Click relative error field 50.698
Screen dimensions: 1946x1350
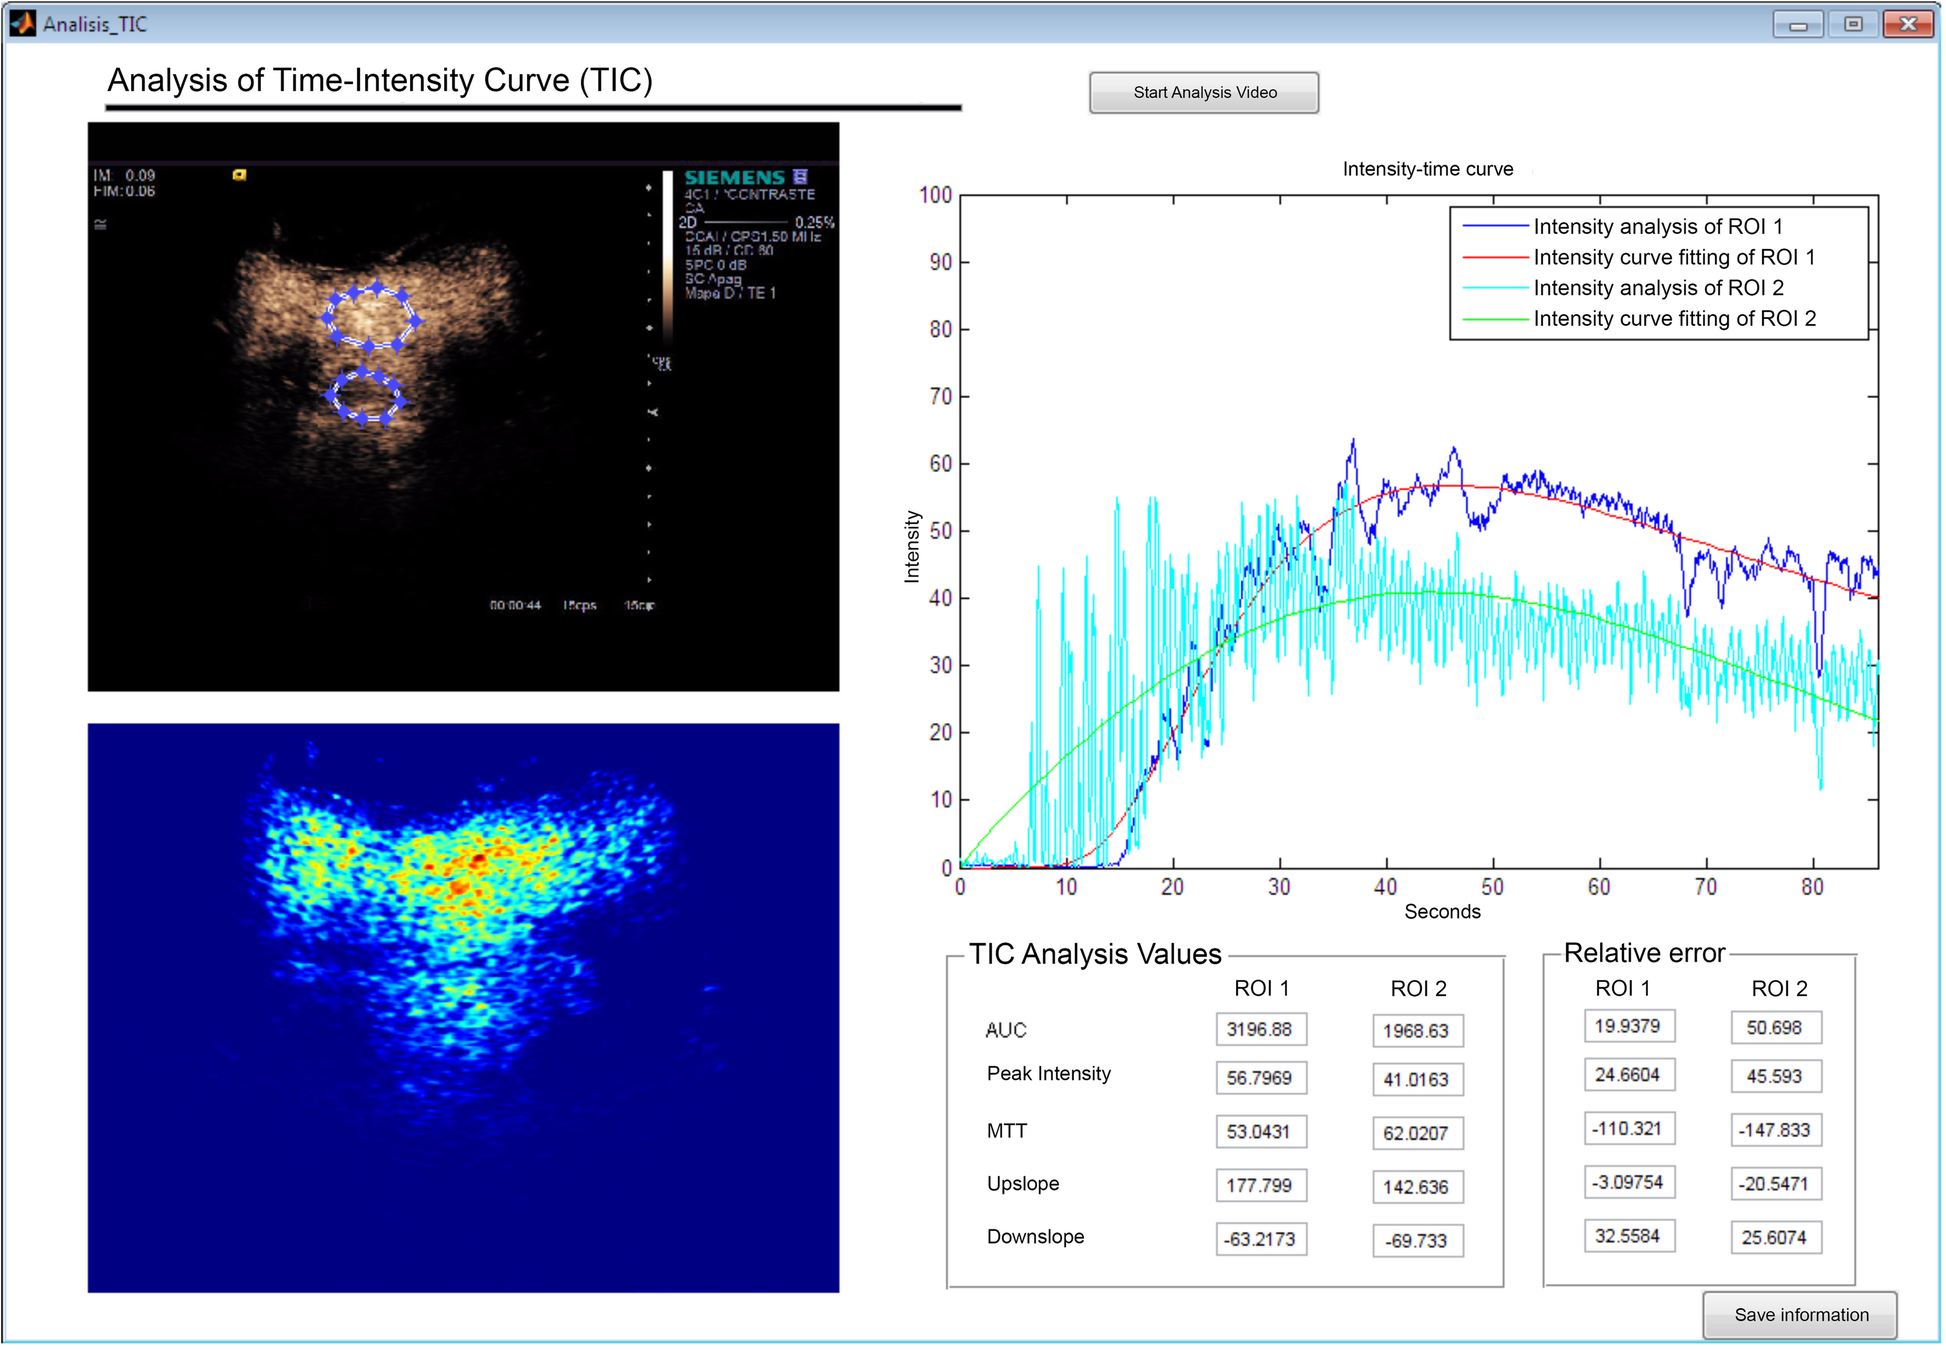pyautogui.click(x=1775, y=1028)
